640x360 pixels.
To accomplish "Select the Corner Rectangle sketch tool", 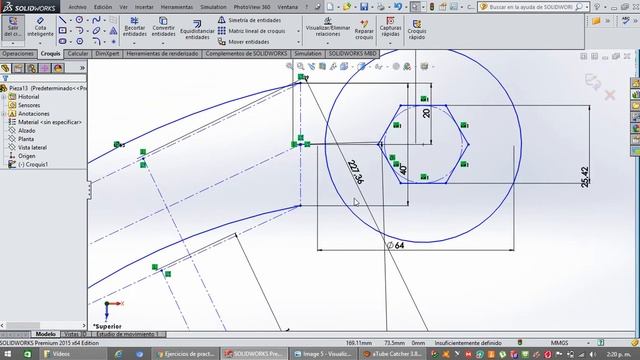I will click(62, 31).
